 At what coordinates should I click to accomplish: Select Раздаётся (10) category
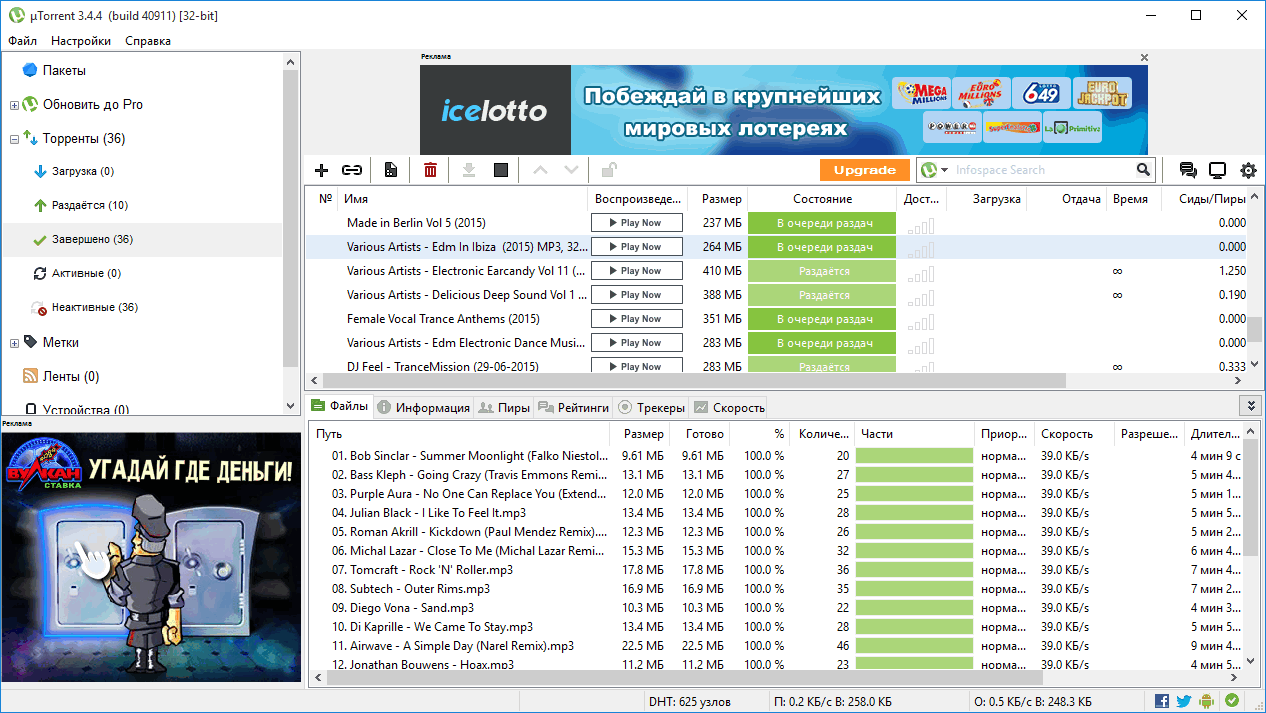[90, 205]
